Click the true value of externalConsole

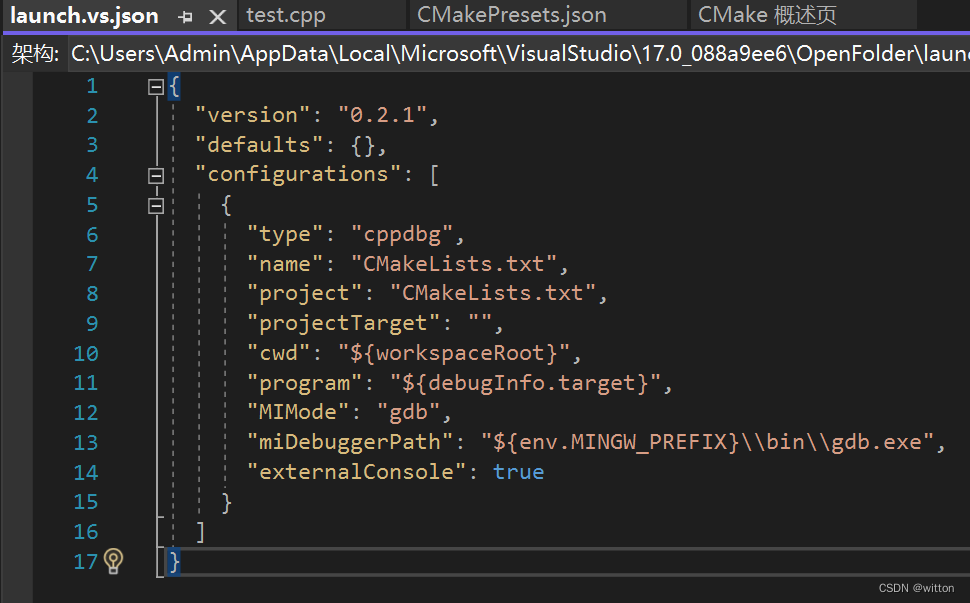coord(518,471)
